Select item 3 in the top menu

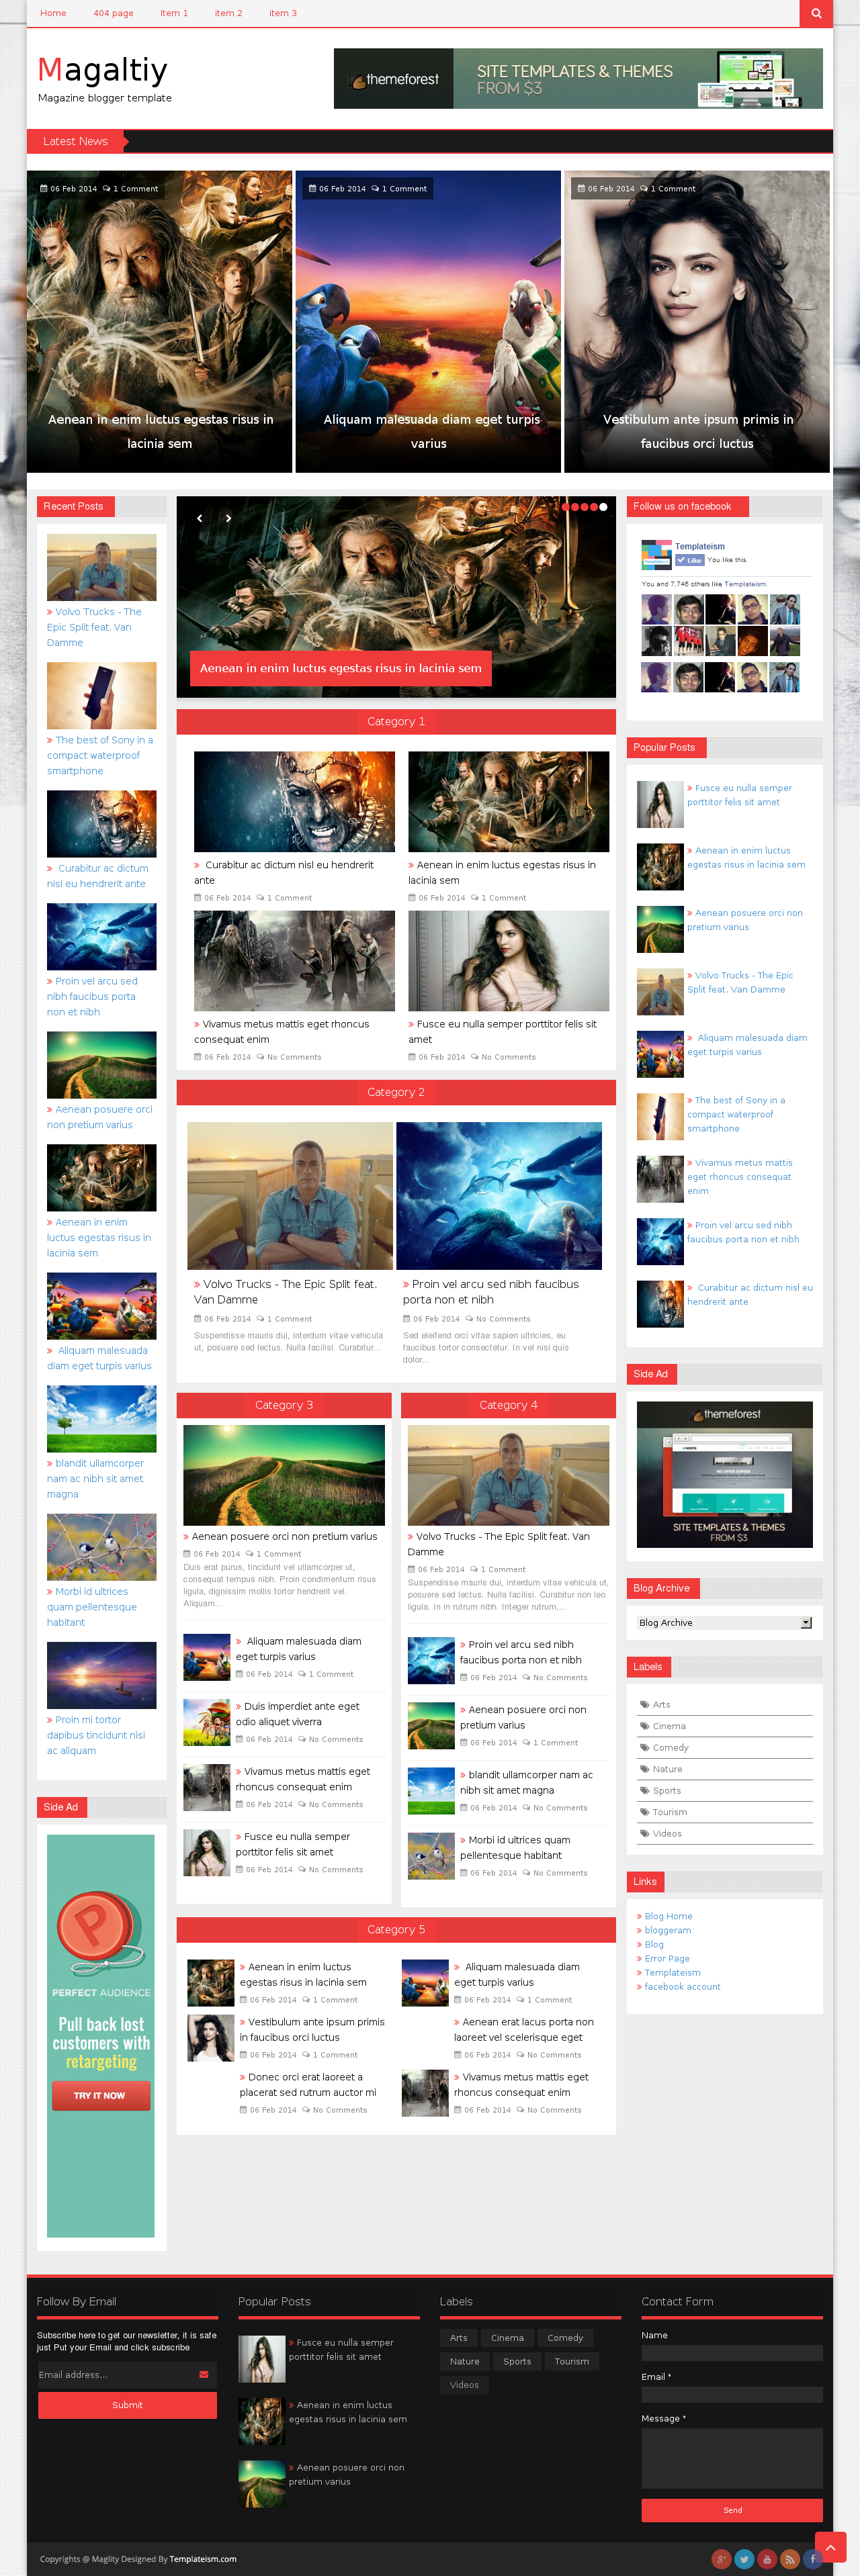283,13
